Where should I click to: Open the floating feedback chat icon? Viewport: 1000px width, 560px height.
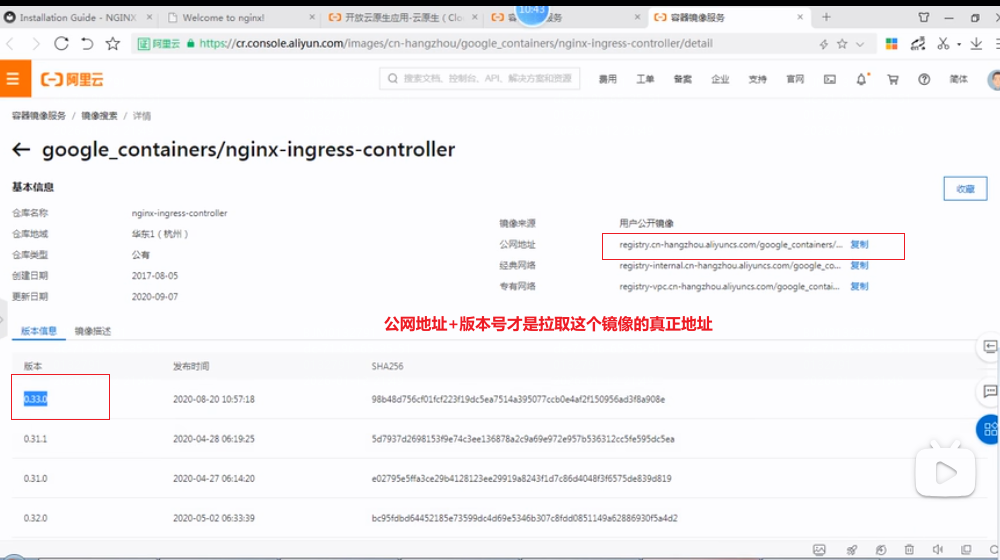(x=990, y=391)
